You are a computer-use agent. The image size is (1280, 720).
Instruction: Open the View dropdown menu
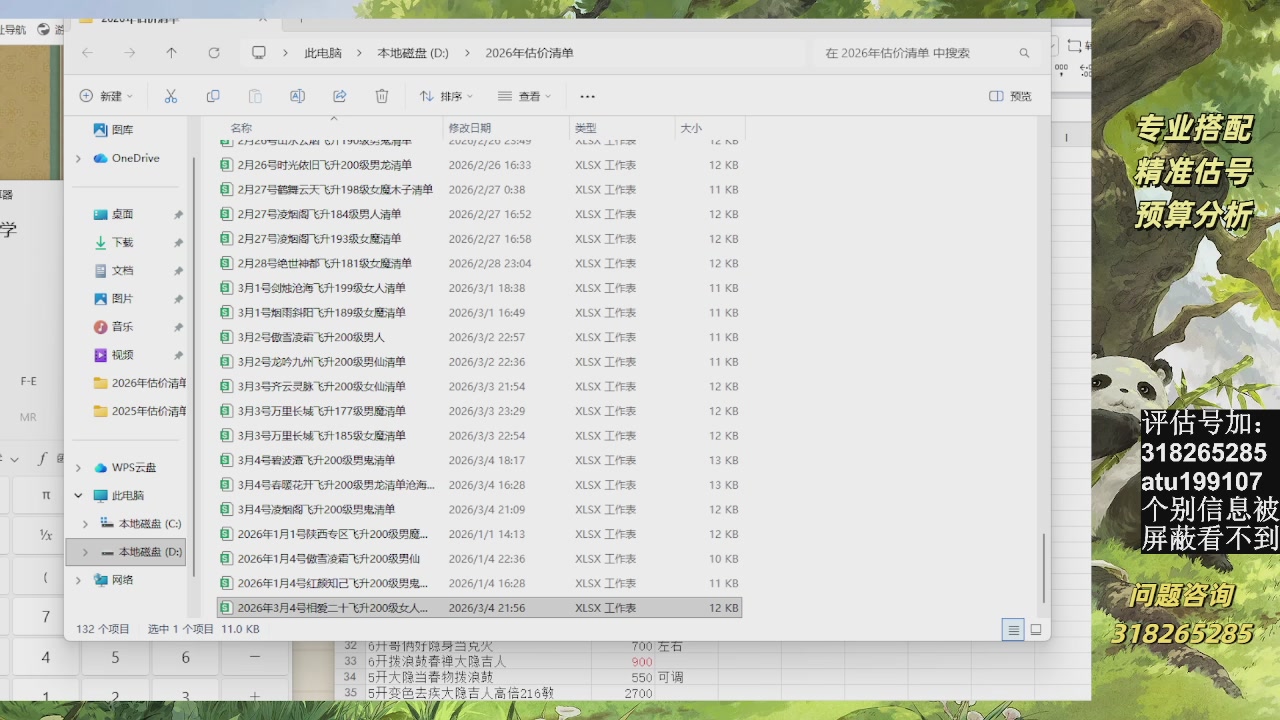coord(524,96)
